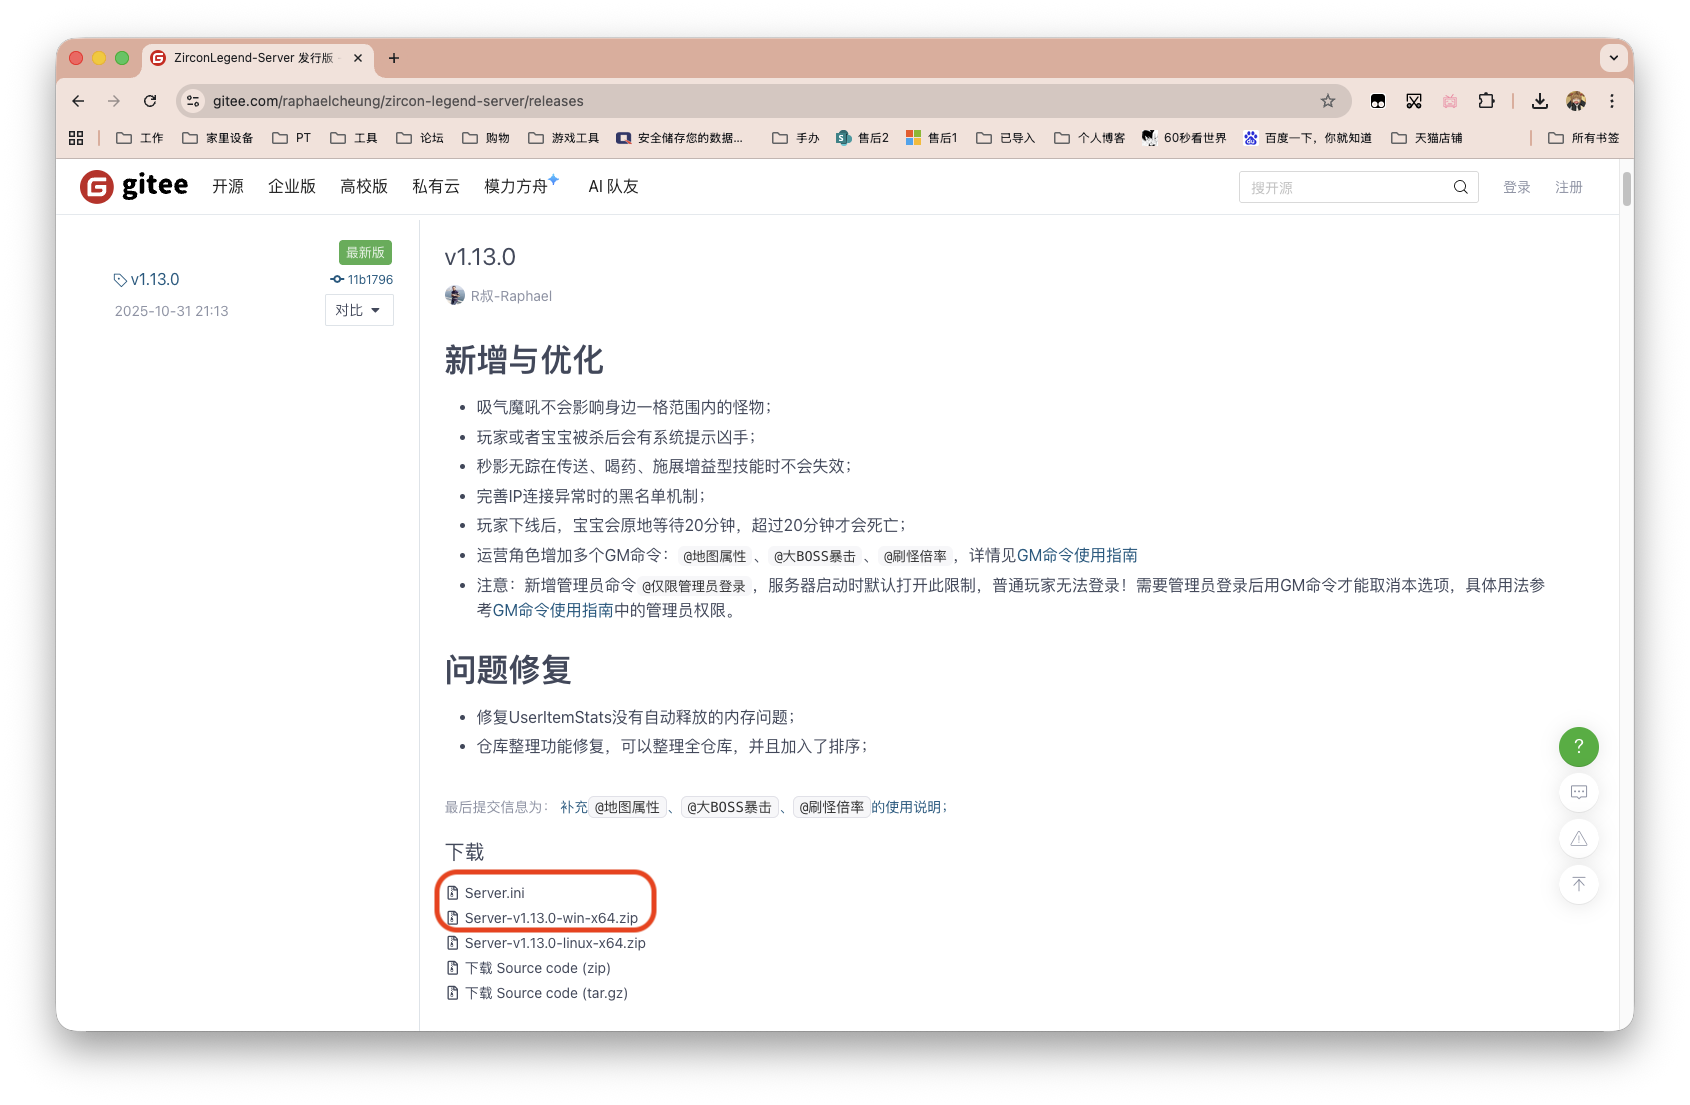Expand the 对比 comparison dropdown
The width and height of the screenshot is (1690, 1105).
(358, 310)
